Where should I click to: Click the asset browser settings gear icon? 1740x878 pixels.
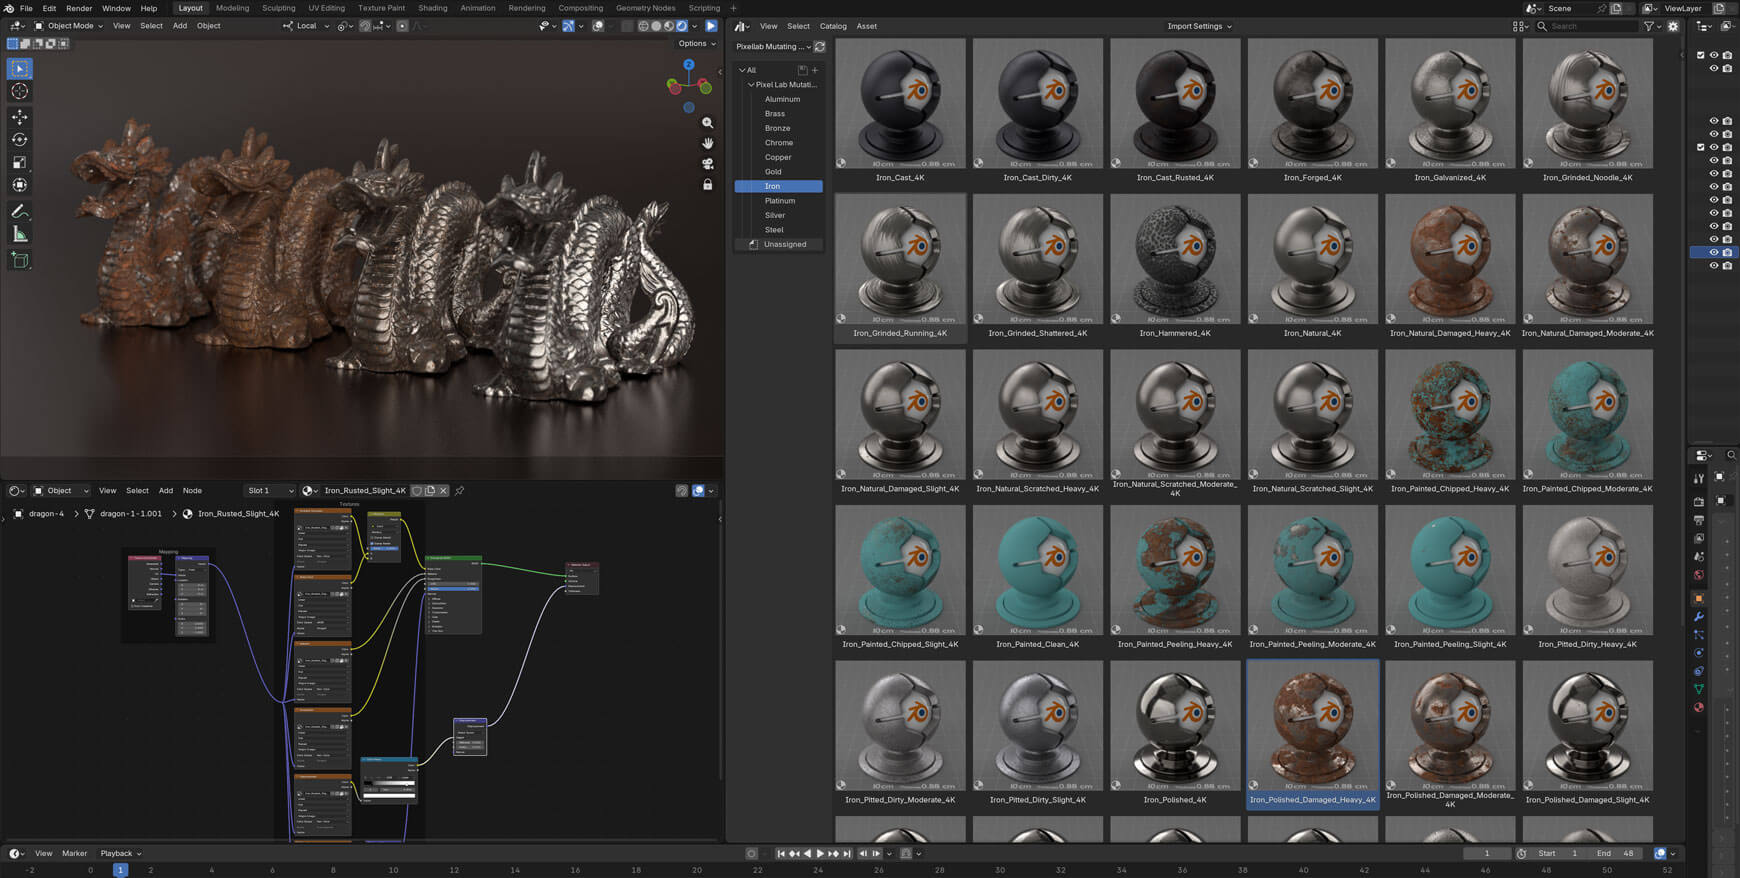[x=1673, y=26]
